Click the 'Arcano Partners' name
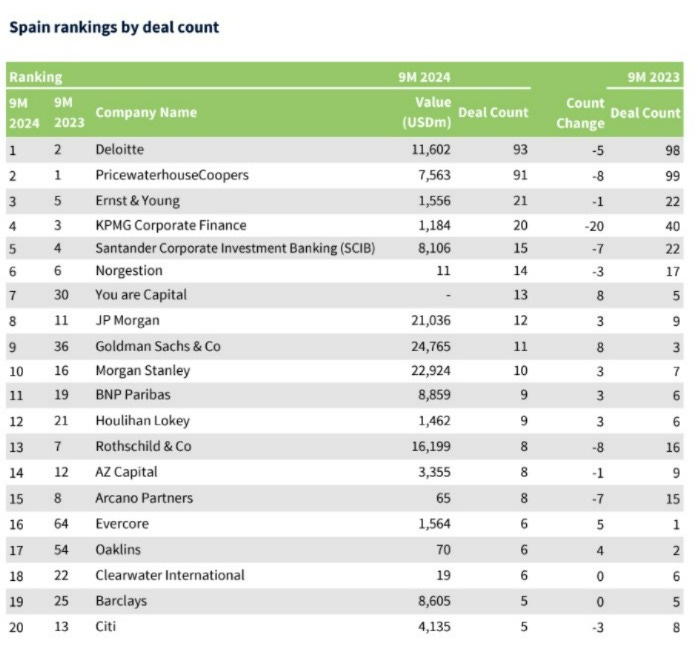This screenshot has width=695, height=647. (x=144, y=498)
